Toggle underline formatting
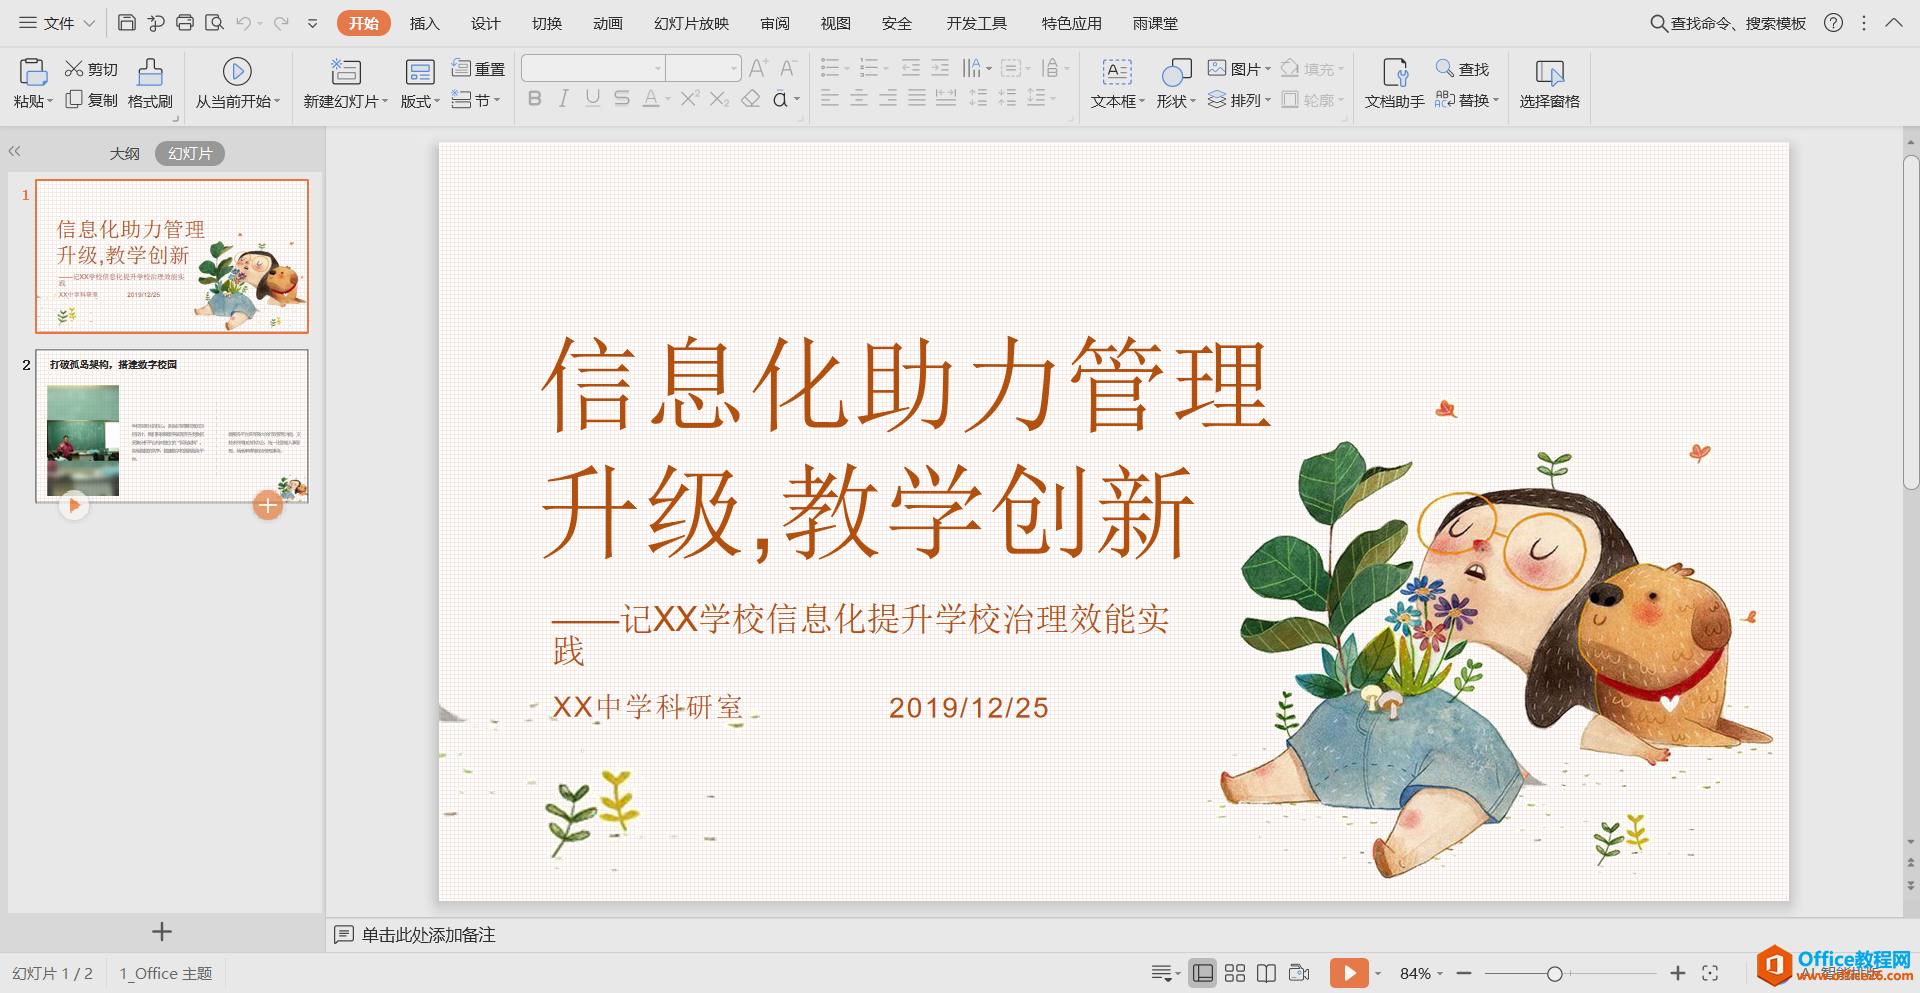Viewport: 1920px width, 993px height. click(x=592, y=98)
